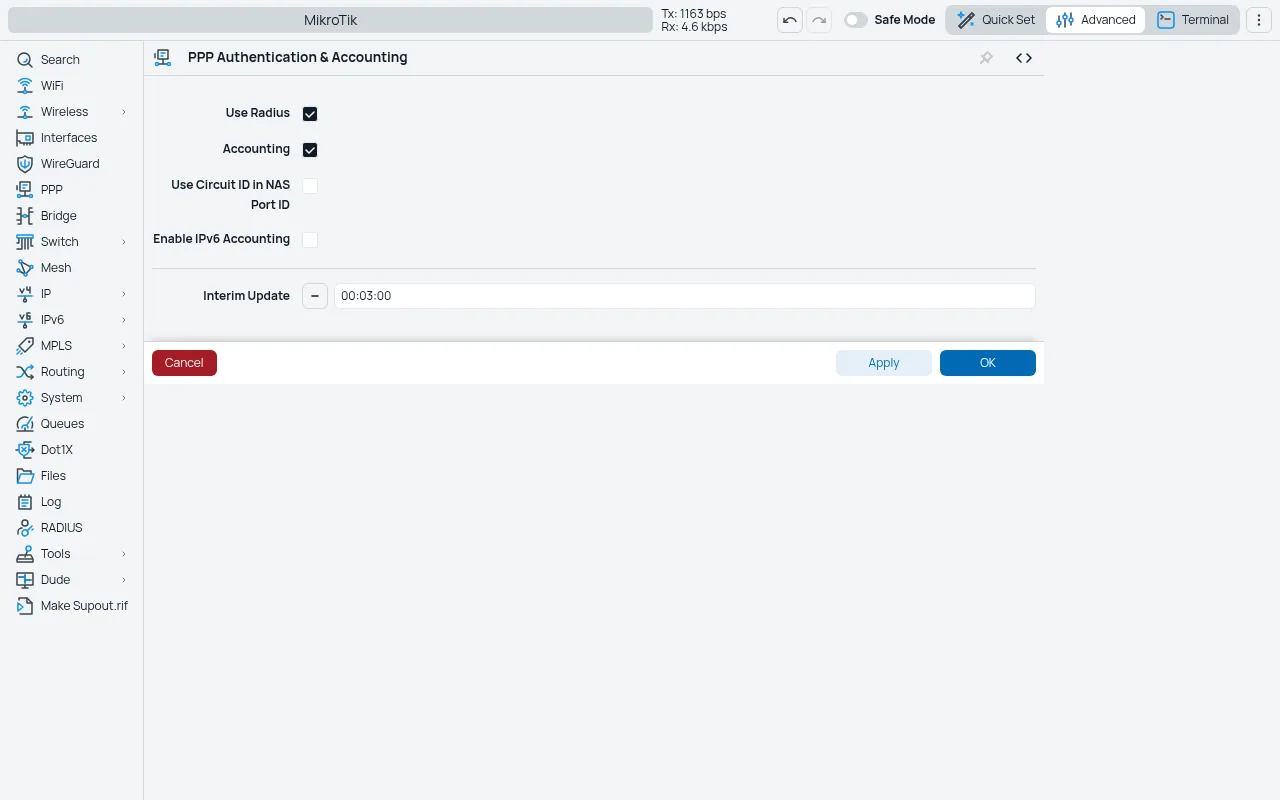The image size is (1280, 800).
Task: Open the Dot1X icon
Action: [25, 450]
